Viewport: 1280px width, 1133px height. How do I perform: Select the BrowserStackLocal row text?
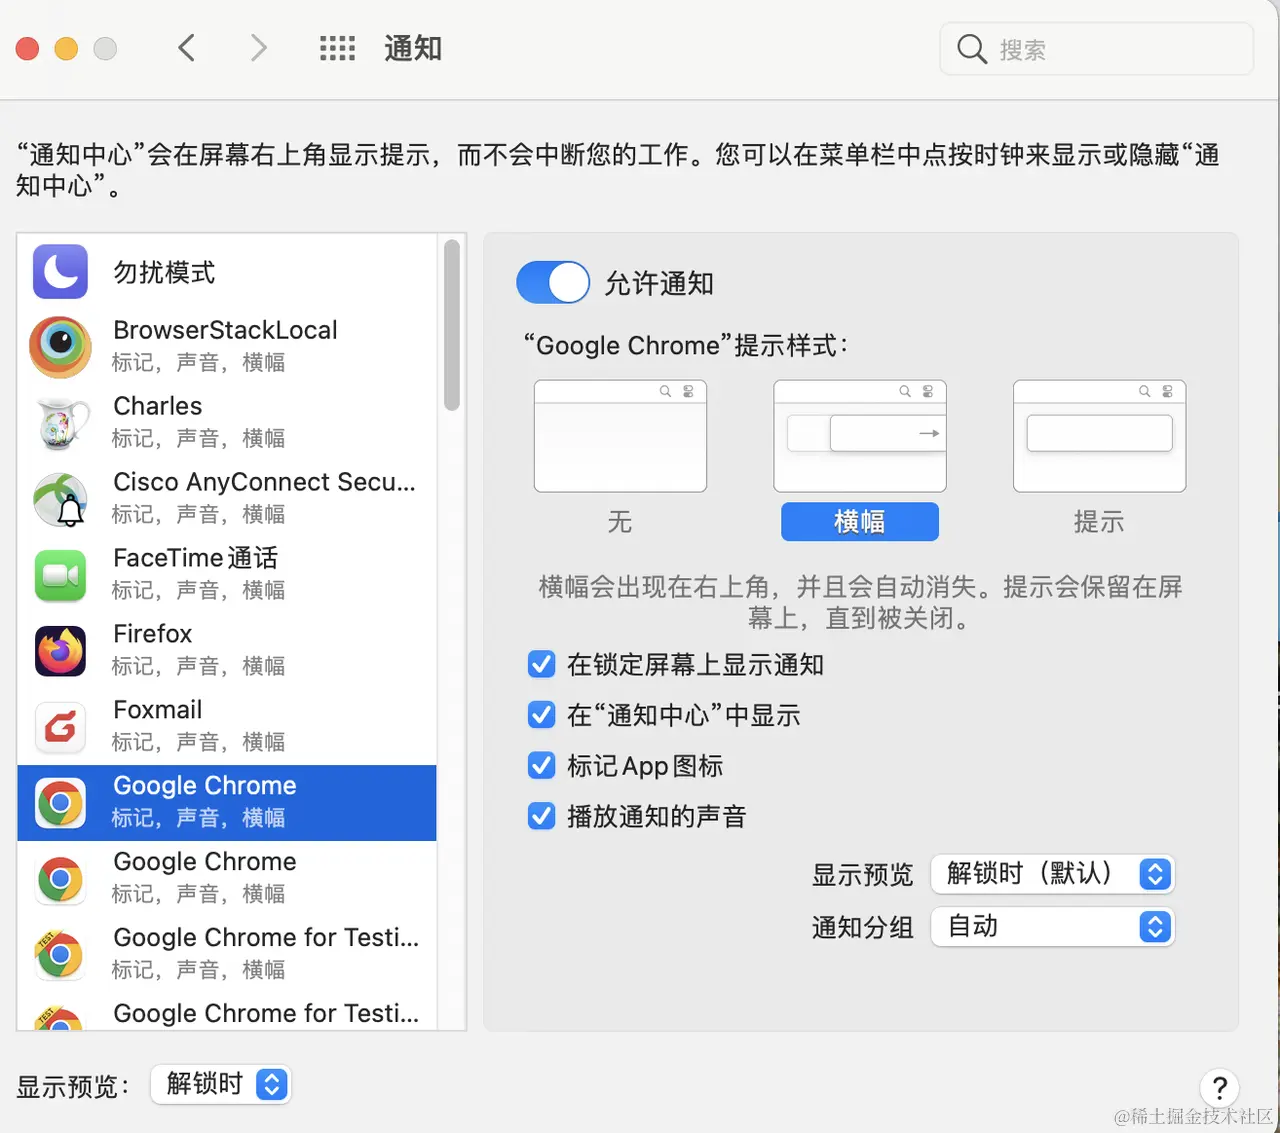click(x=225, y=346)
